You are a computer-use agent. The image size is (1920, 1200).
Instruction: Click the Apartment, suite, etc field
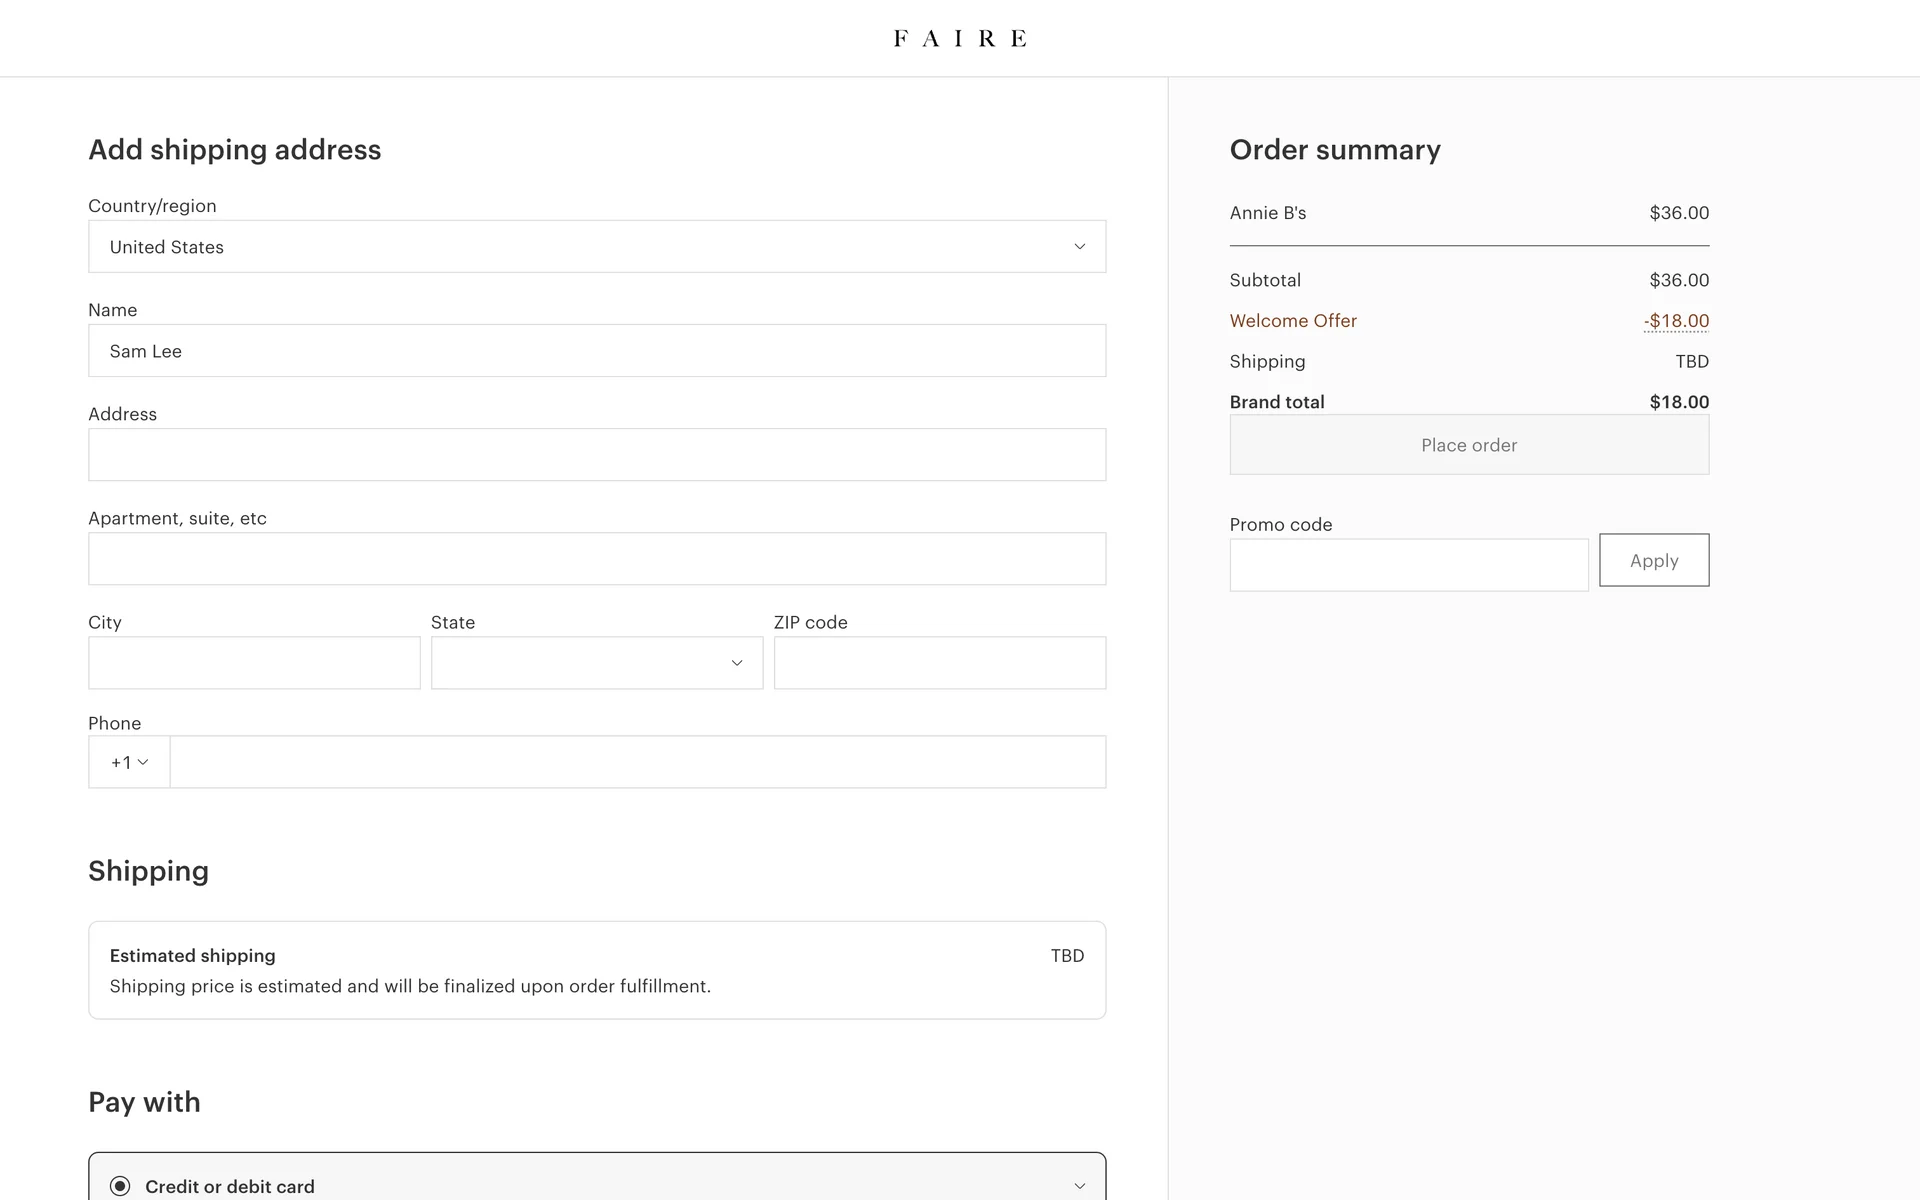596,559
